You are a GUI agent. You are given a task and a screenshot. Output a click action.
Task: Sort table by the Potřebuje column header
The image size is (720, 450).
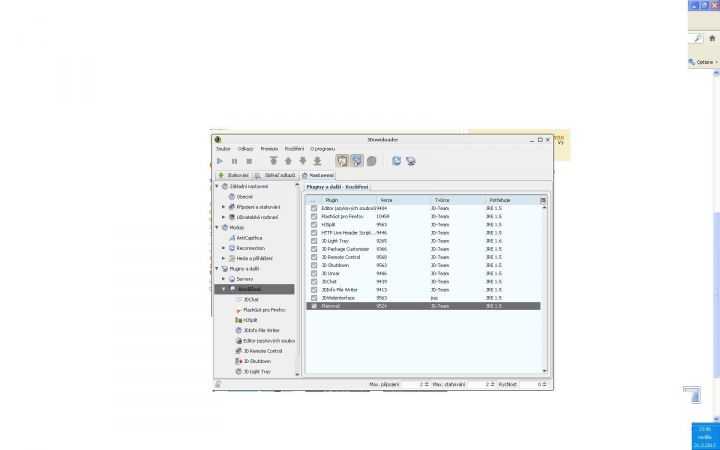513,200
